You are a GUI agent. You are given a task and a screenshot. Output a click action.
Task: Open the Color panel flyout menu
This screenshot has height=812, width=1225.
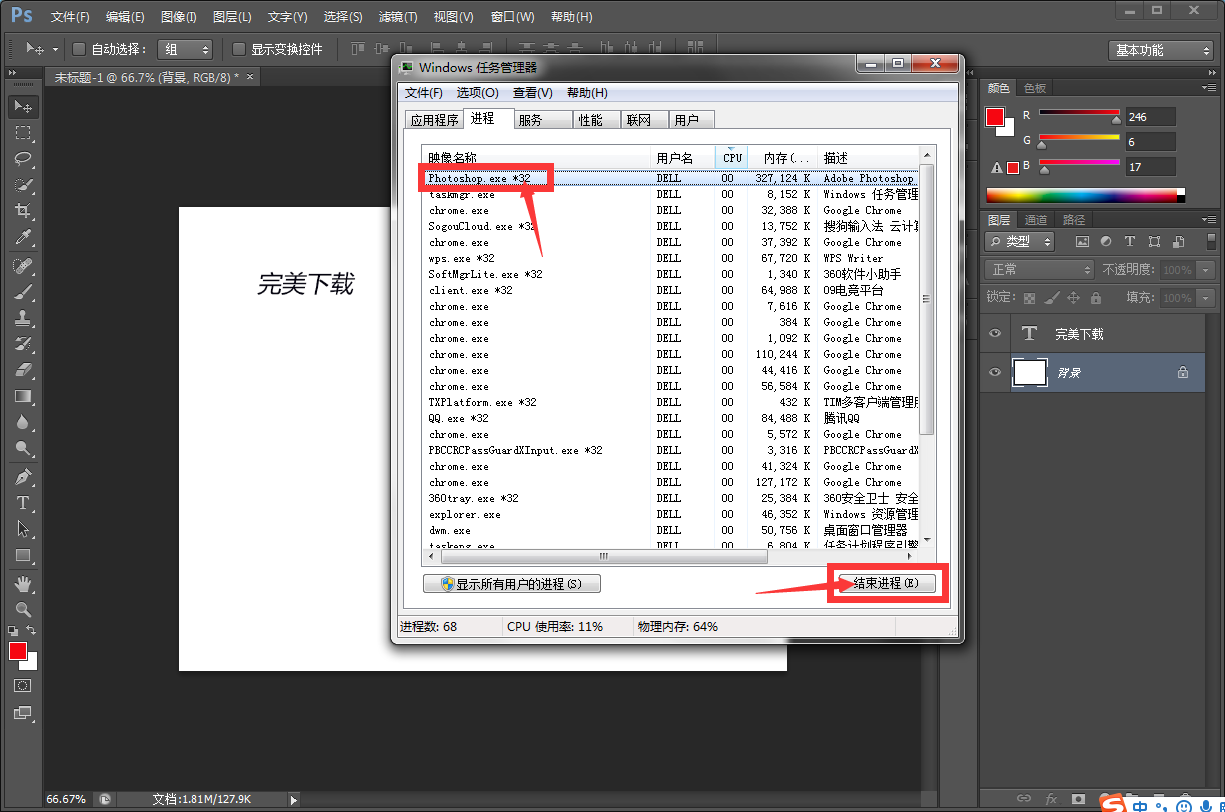click(1208, 88)
